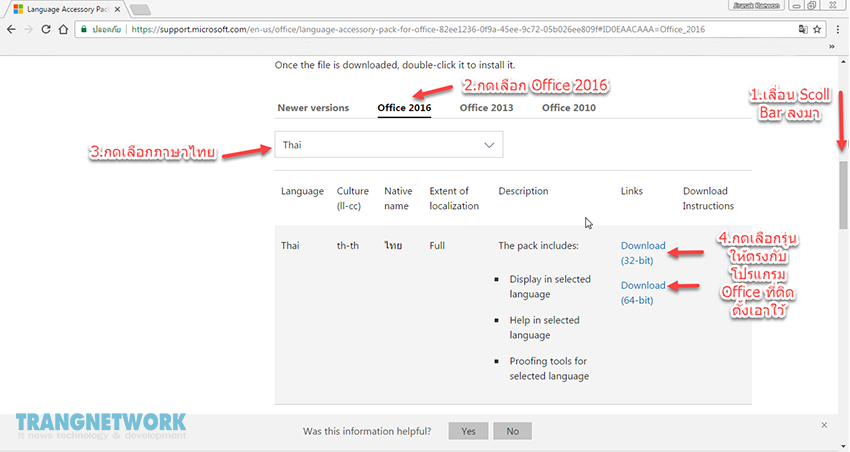
Task: Dismiss the feedback bar with X
Action: pyautogui.click(x=824, y=425)
